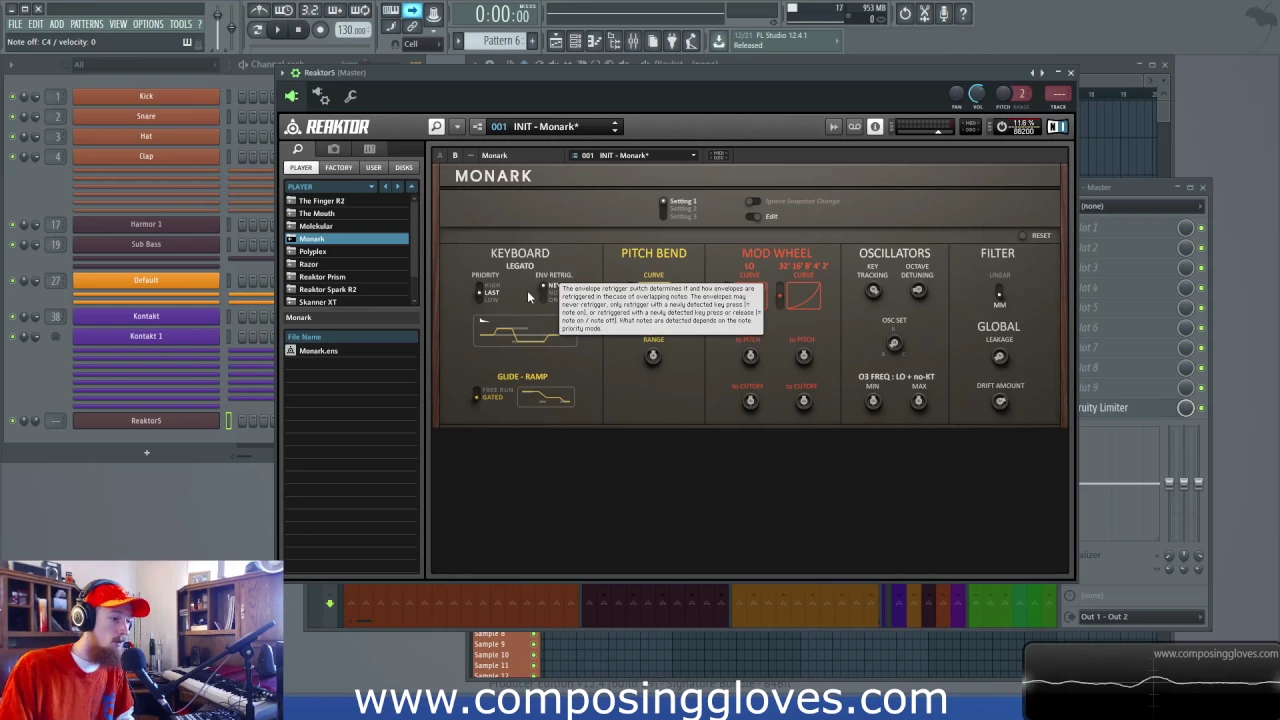Select Reaktor Prism in browser list

[347, 277]
